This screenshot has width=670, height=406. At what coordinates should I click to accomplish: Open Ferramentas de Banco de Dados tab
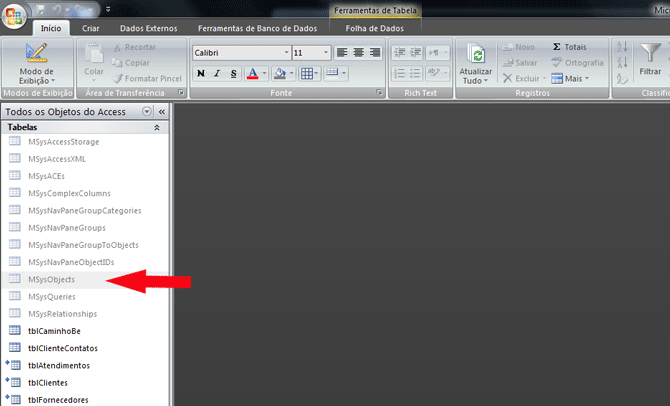click(x=257, y=28)
